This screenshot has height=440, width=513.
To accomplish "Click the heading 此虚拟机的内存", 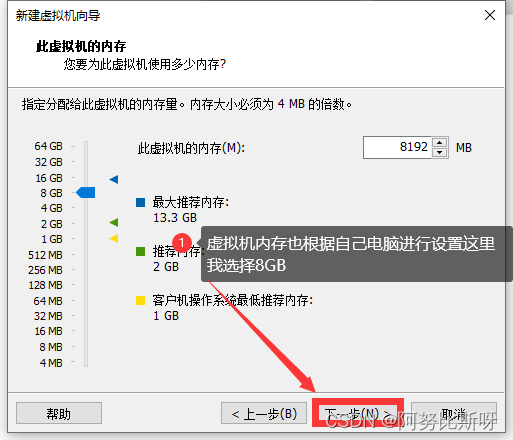I will click(81, 46).
